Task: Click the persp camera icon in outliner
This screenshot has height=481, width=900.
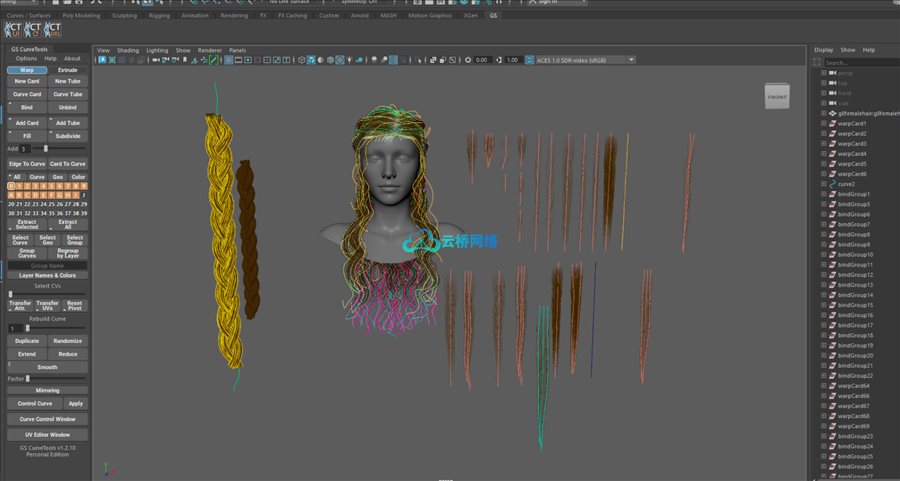Action: pyautogui.click(x=832, y=73)
